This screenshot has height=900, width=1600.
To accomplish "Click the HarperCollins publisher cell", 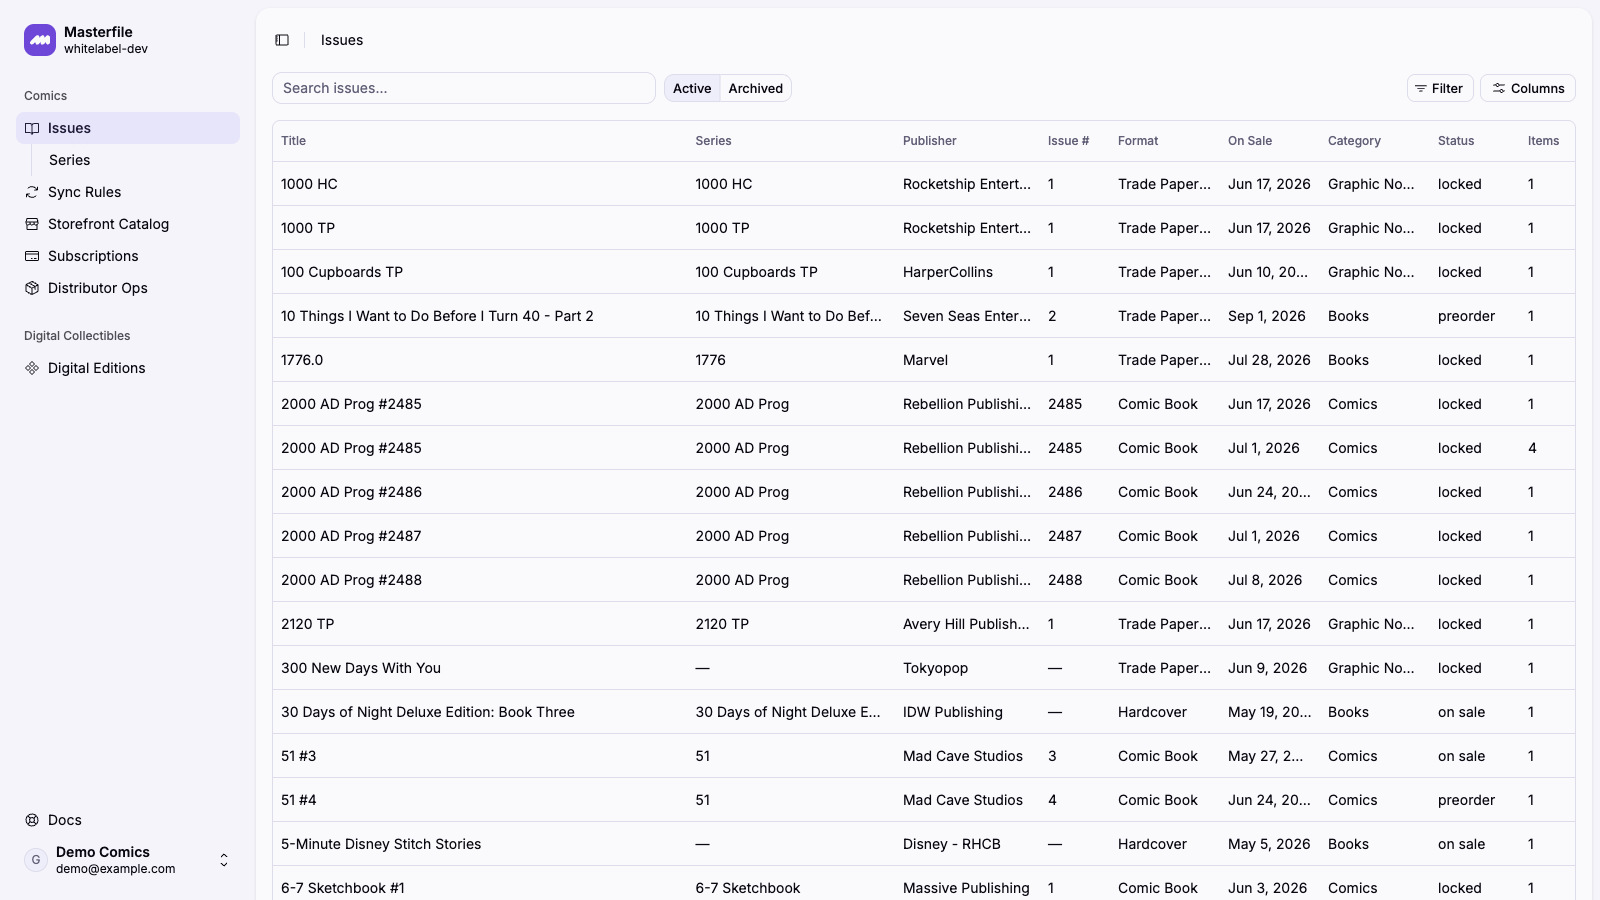I will (x=948, y=272).
